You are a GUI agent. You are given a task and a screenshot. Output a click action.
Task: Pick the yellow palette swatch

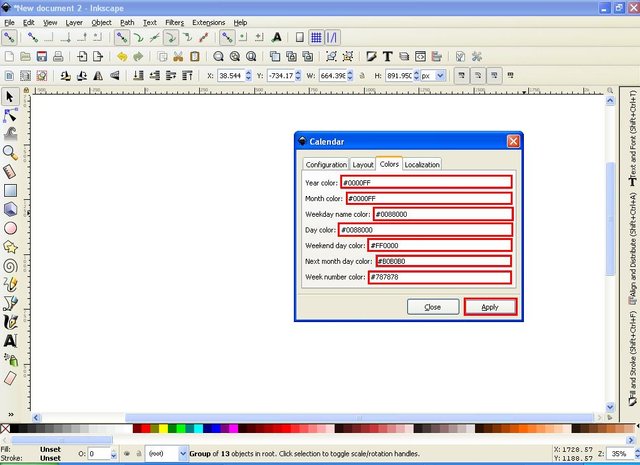(x=163, y=428)
